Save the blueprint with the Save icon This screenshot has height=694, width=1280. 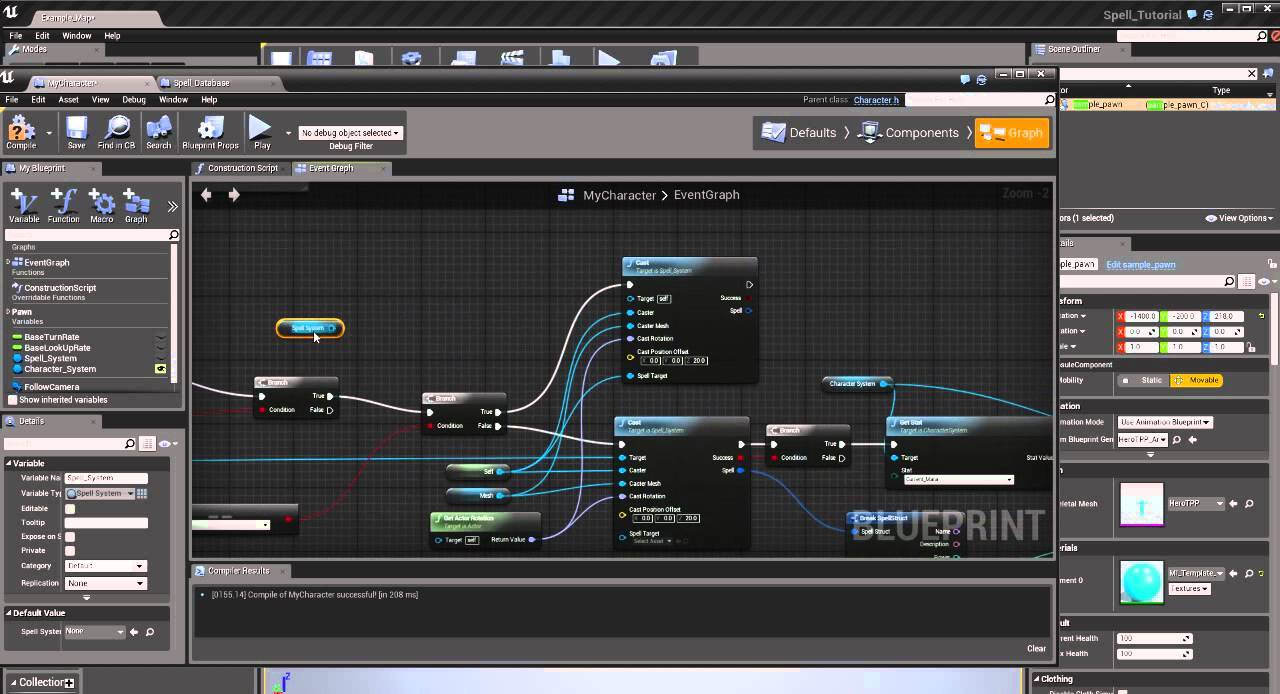76,132
